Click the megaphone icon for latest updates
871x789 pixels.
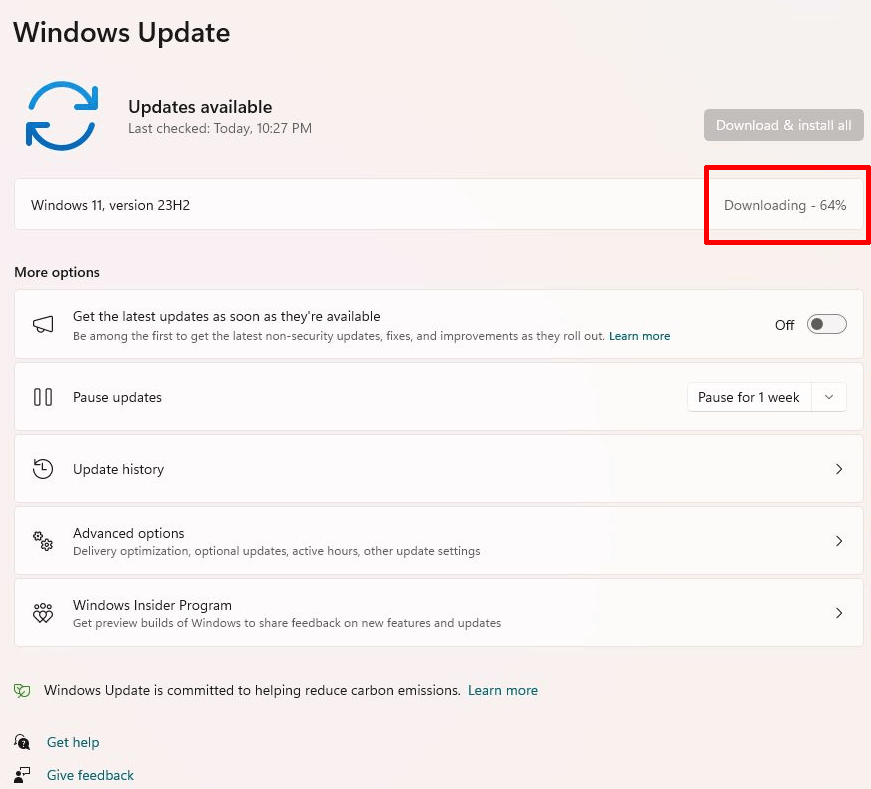(x=43, y=324)
